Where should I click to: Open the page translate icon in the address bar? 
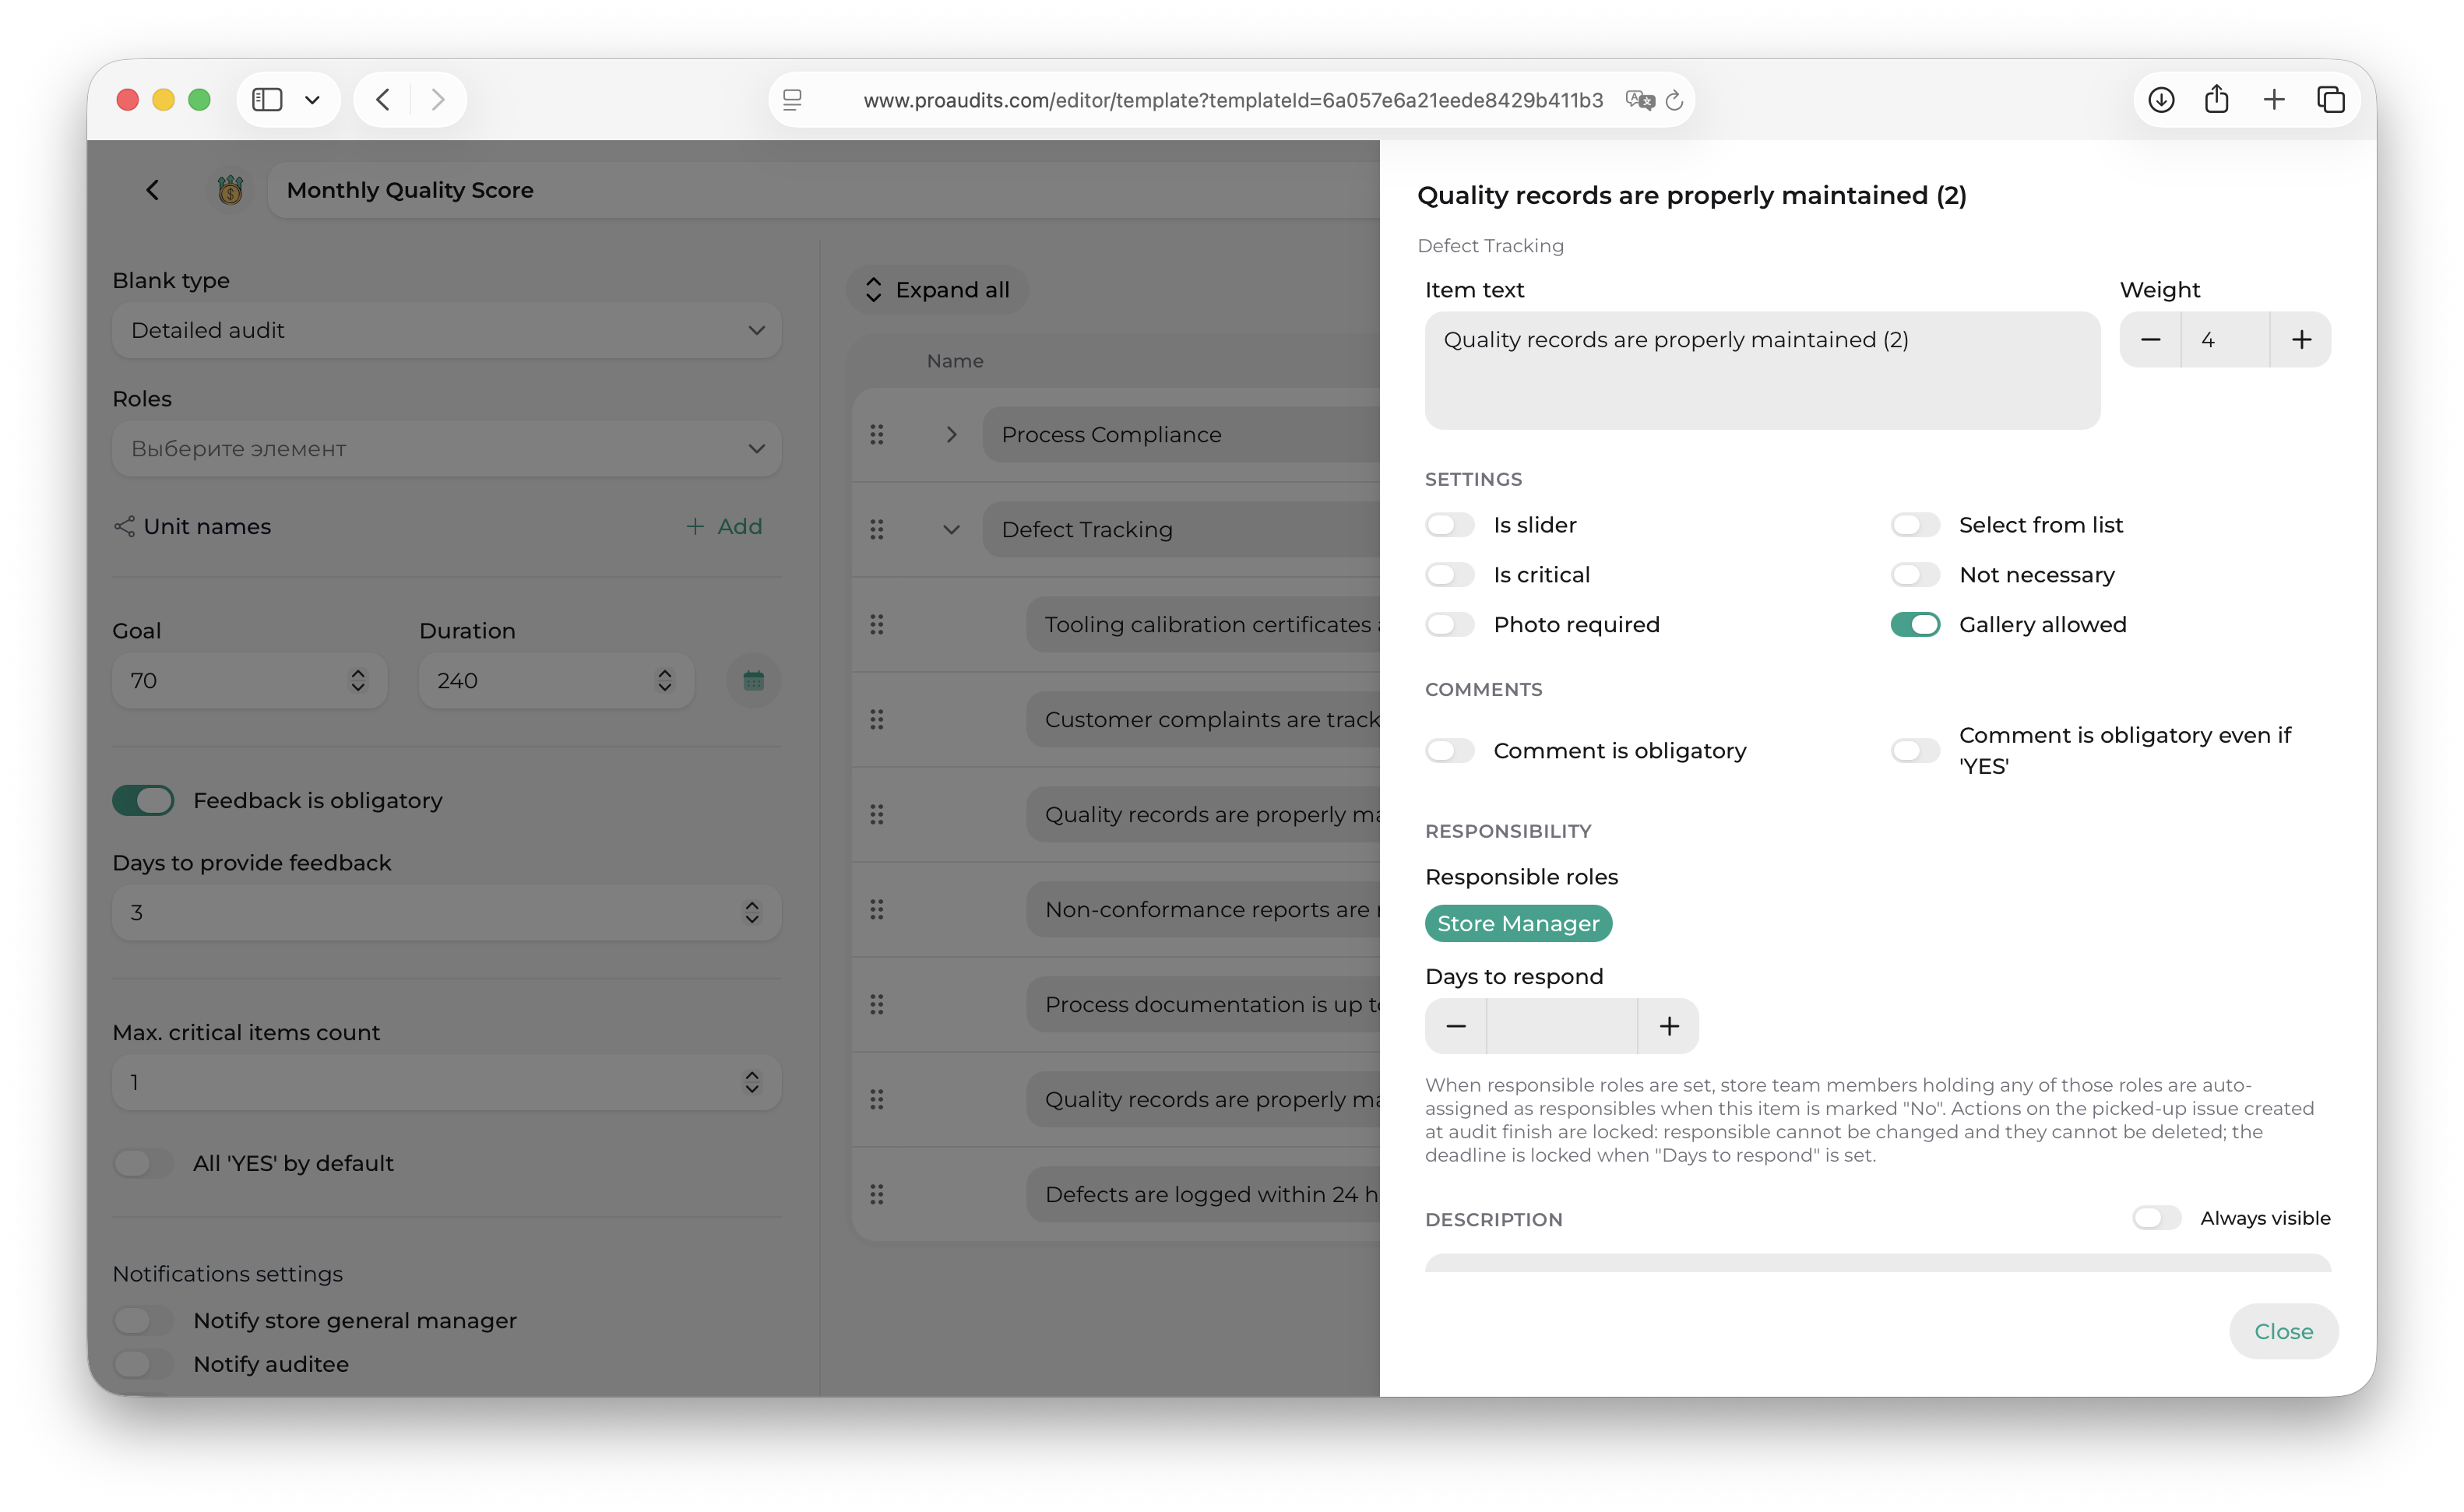point(1640,100)
